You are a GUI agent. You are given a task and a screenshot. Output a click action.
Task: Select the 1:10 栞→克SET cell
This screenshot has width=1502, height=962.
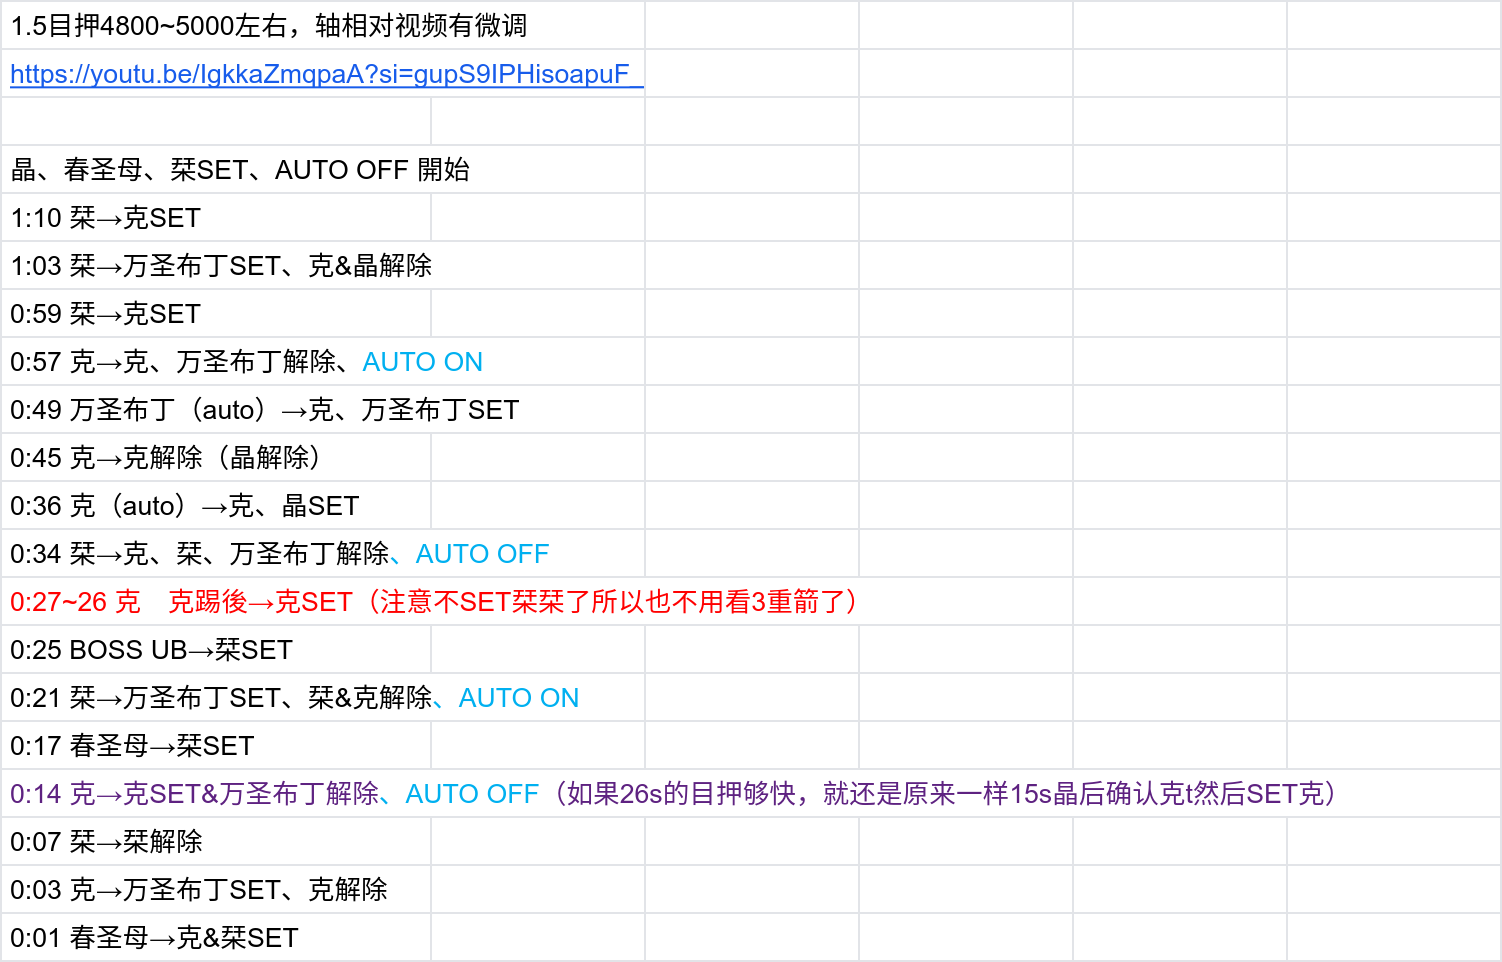coord(106,218)
